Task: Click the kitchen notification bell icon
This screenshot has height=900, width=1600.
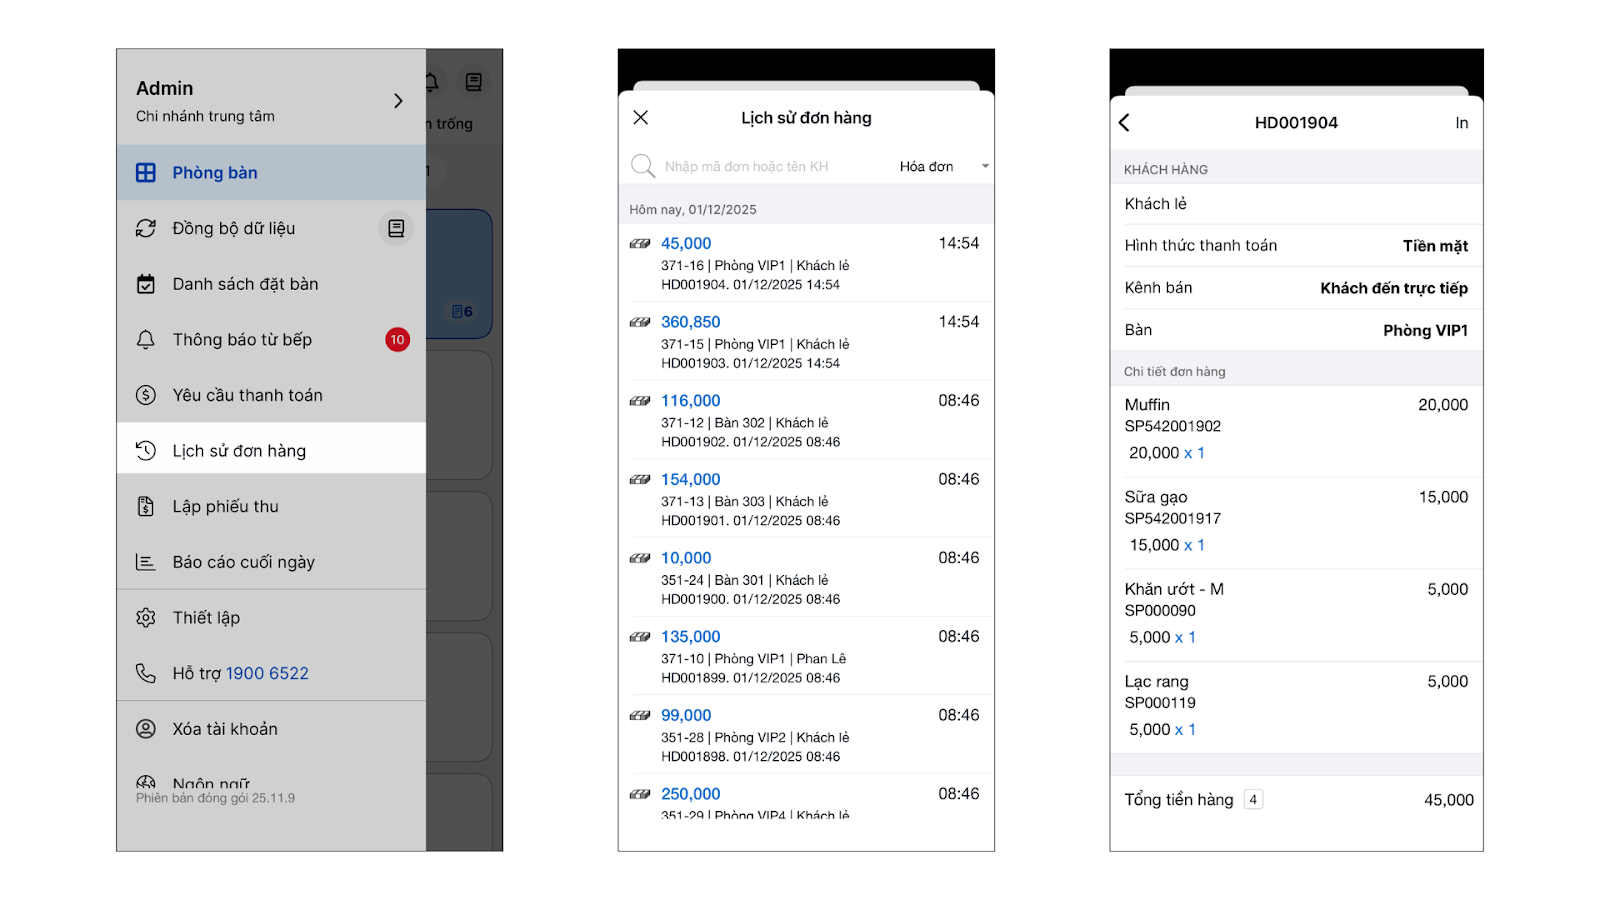Action: click(146, 340)
